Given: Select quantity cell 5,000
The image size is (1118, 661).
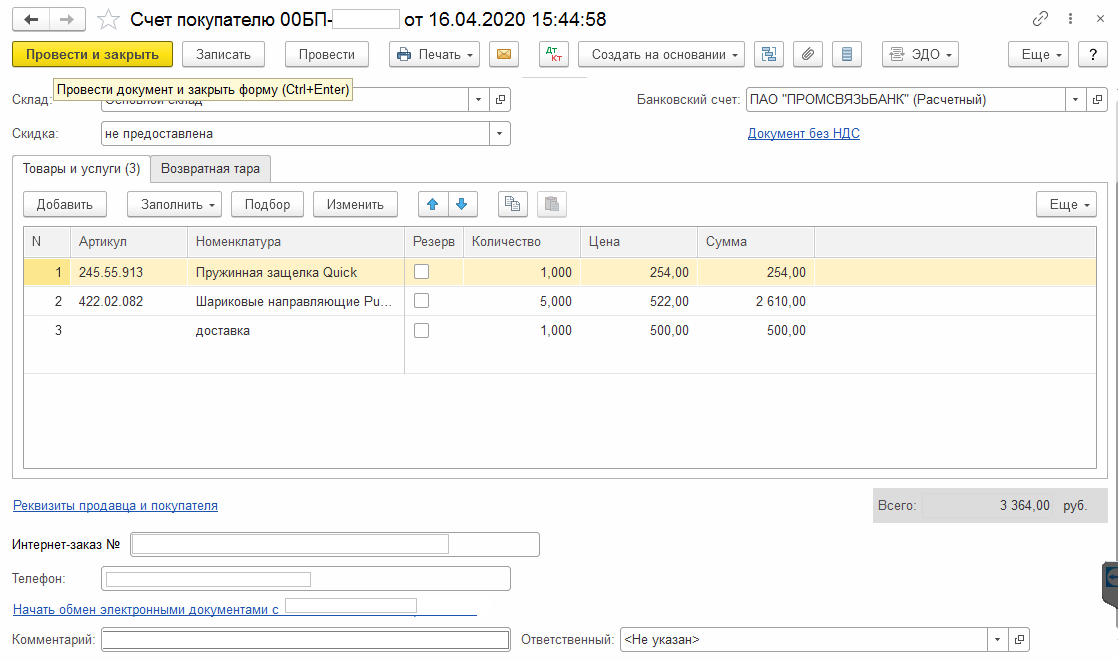Looking at the screenshot, I should click(521, 302).
